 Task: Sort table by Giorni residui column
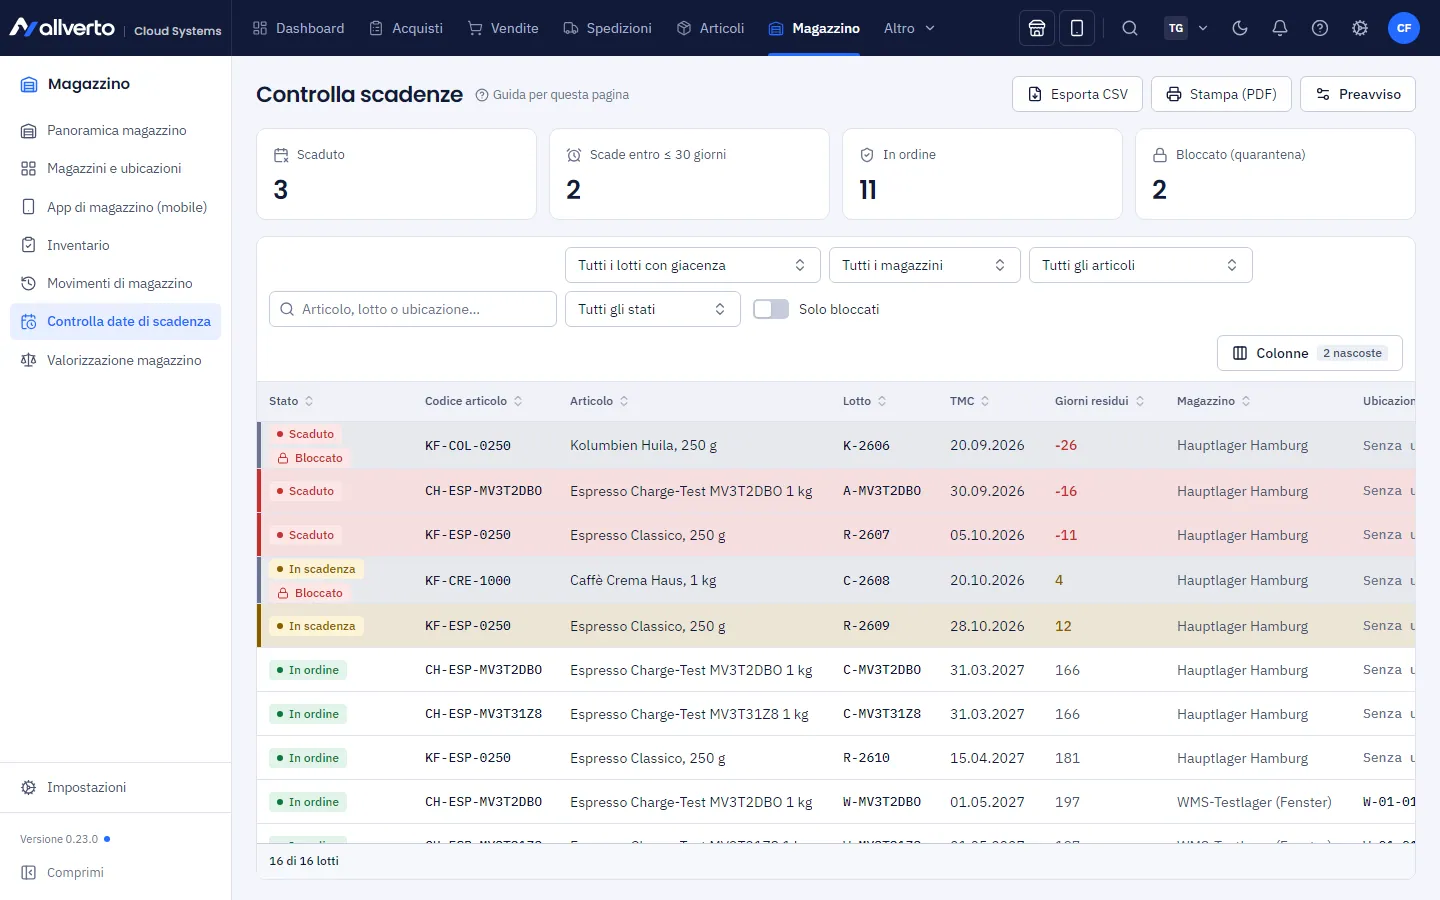click(1099, 401)
